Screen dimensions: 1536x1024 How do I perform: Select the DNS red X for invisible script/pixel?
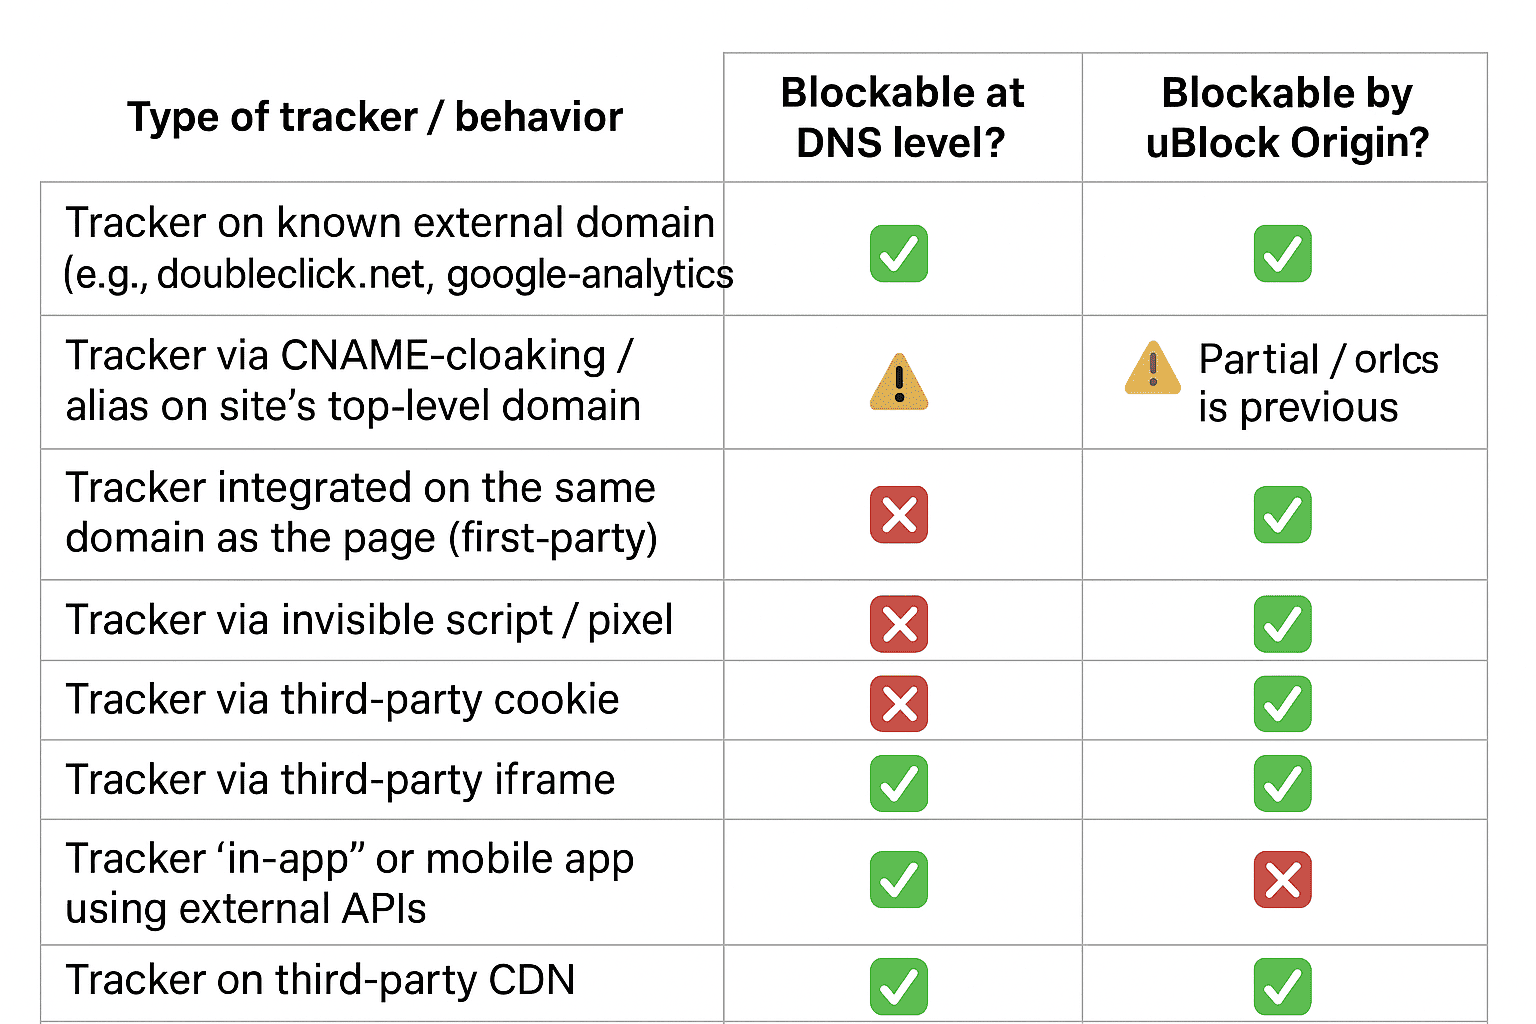(899, 624)
